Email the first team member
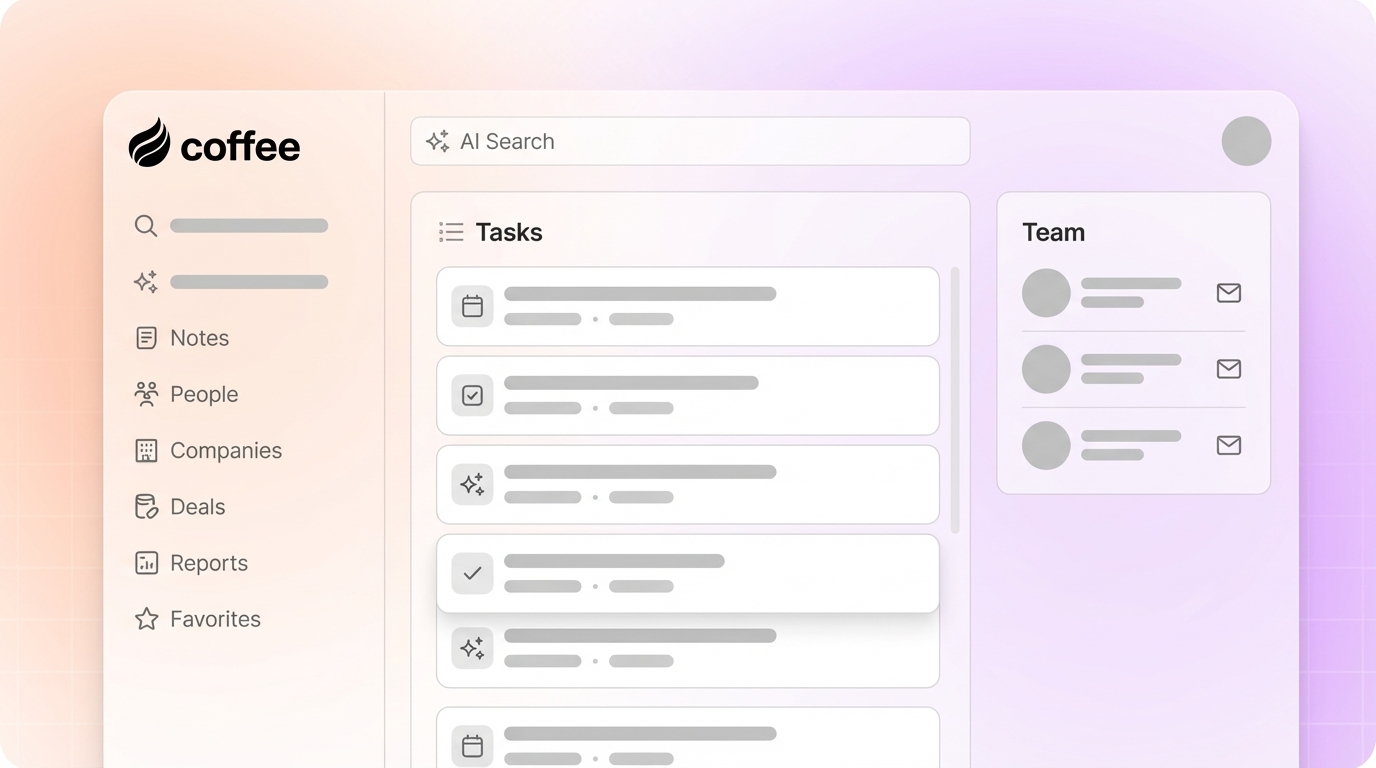Image resolution: width=1376 pixels, height=768 pixels. pos(1228,293)
